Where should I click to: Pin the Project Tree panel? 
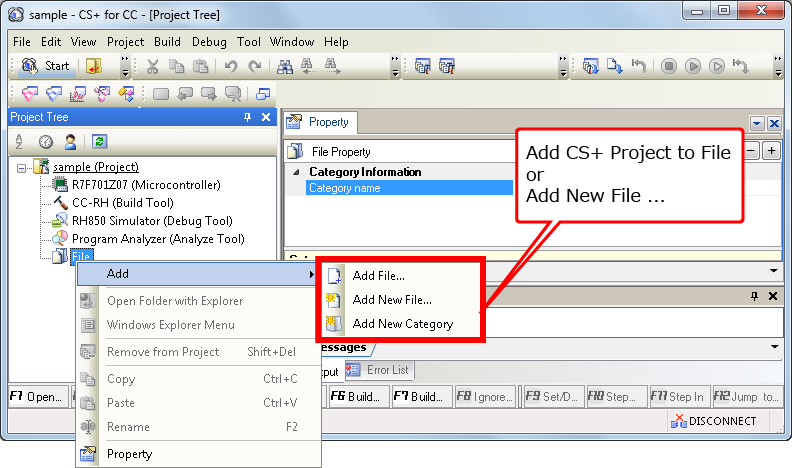tap(248, 117)
